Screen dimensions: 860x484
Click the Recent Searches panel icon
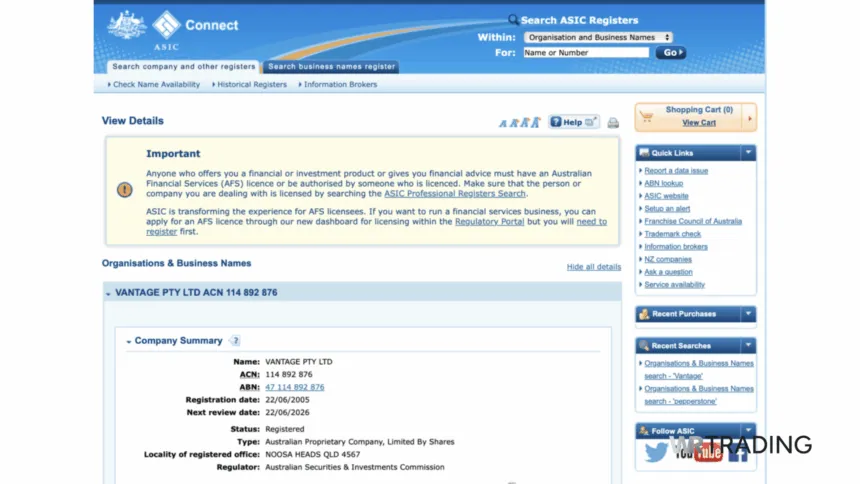coord(644,346)
